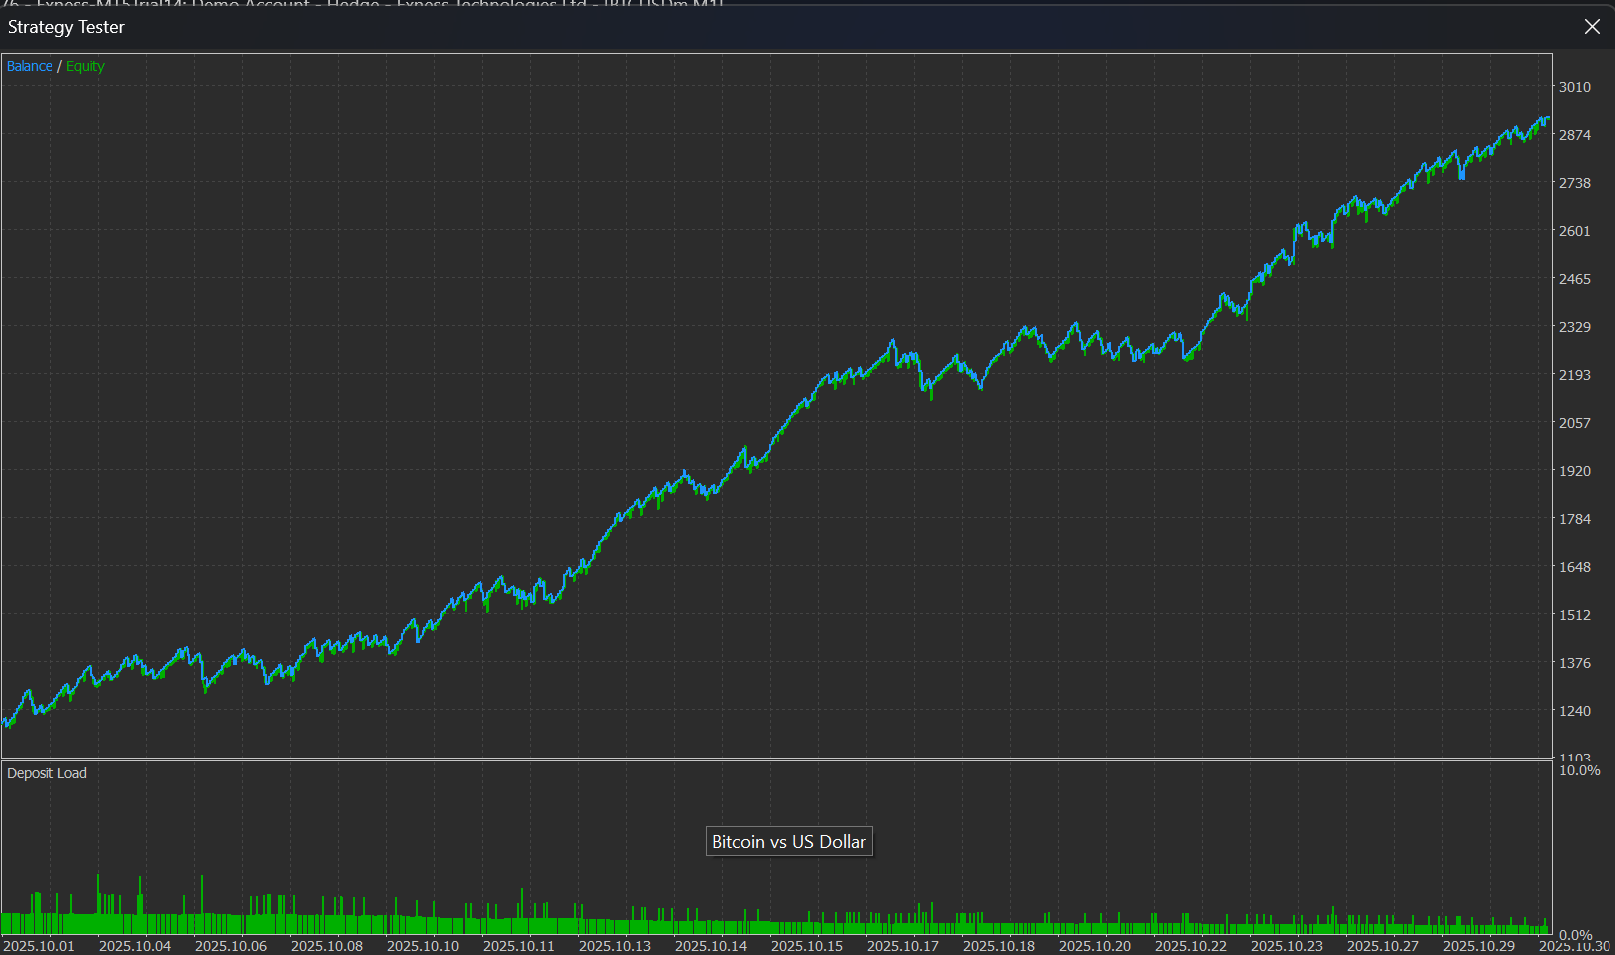Click the Bitcoin vs US Dollar tooltip
The width and height of the screenshot is (1615, 955).
point(789,842)
